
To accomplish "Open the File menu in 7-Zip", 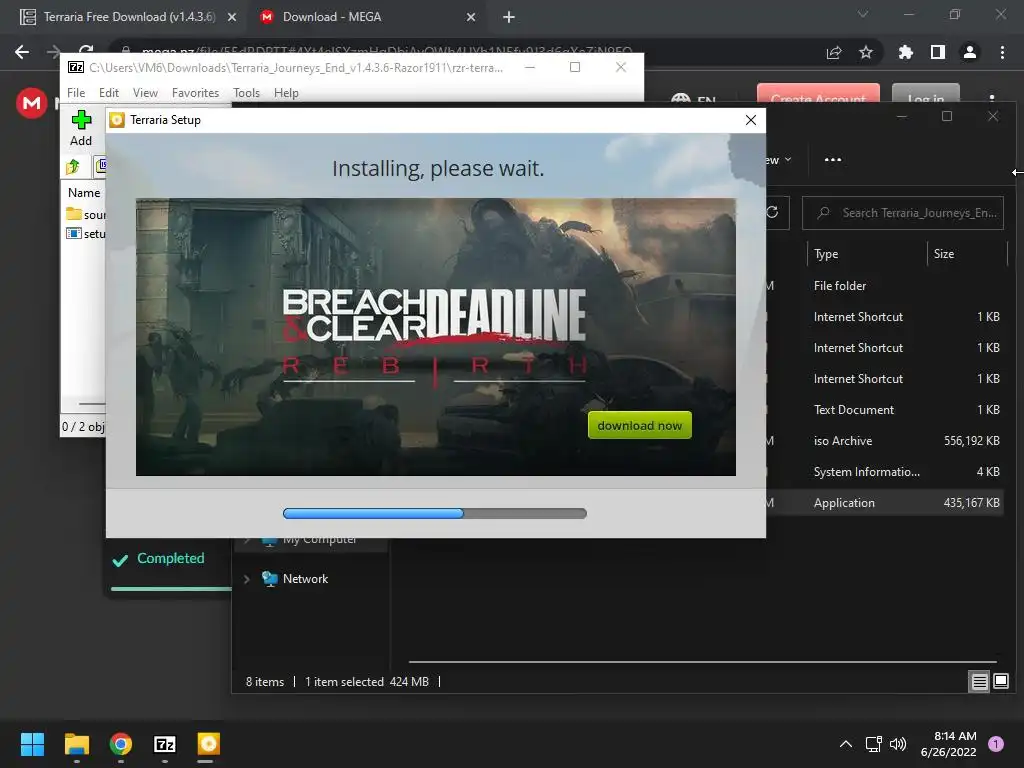I will 76,93.
